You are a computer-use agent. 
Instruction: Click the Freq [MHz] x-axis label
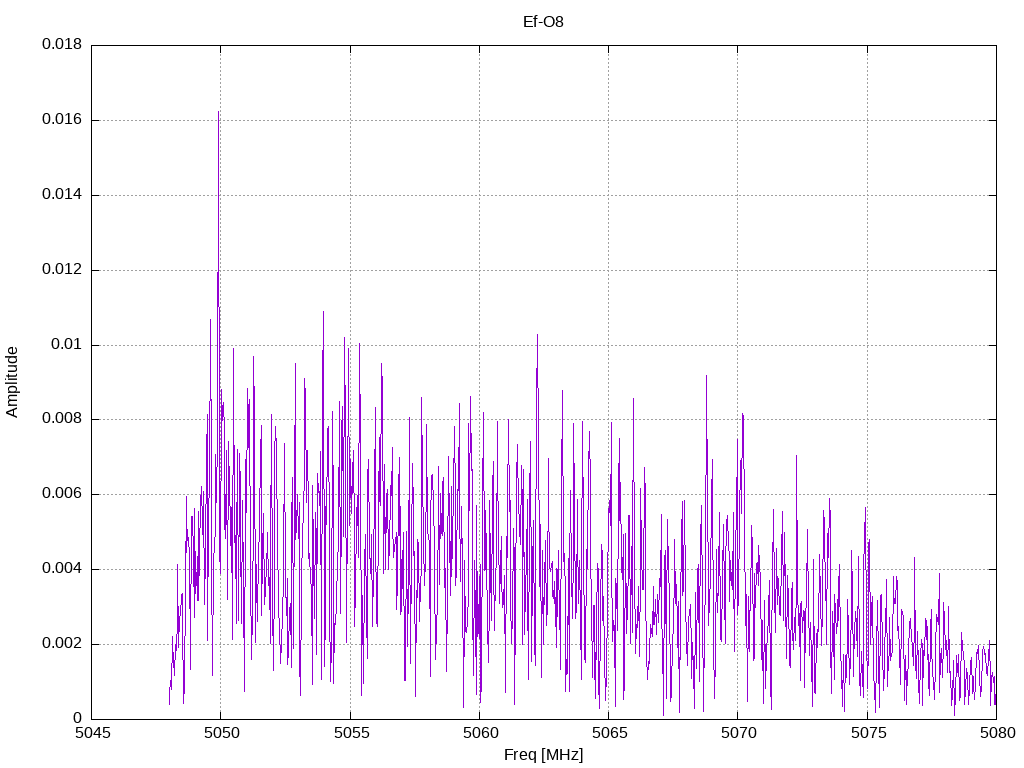[x=543, y=754]
